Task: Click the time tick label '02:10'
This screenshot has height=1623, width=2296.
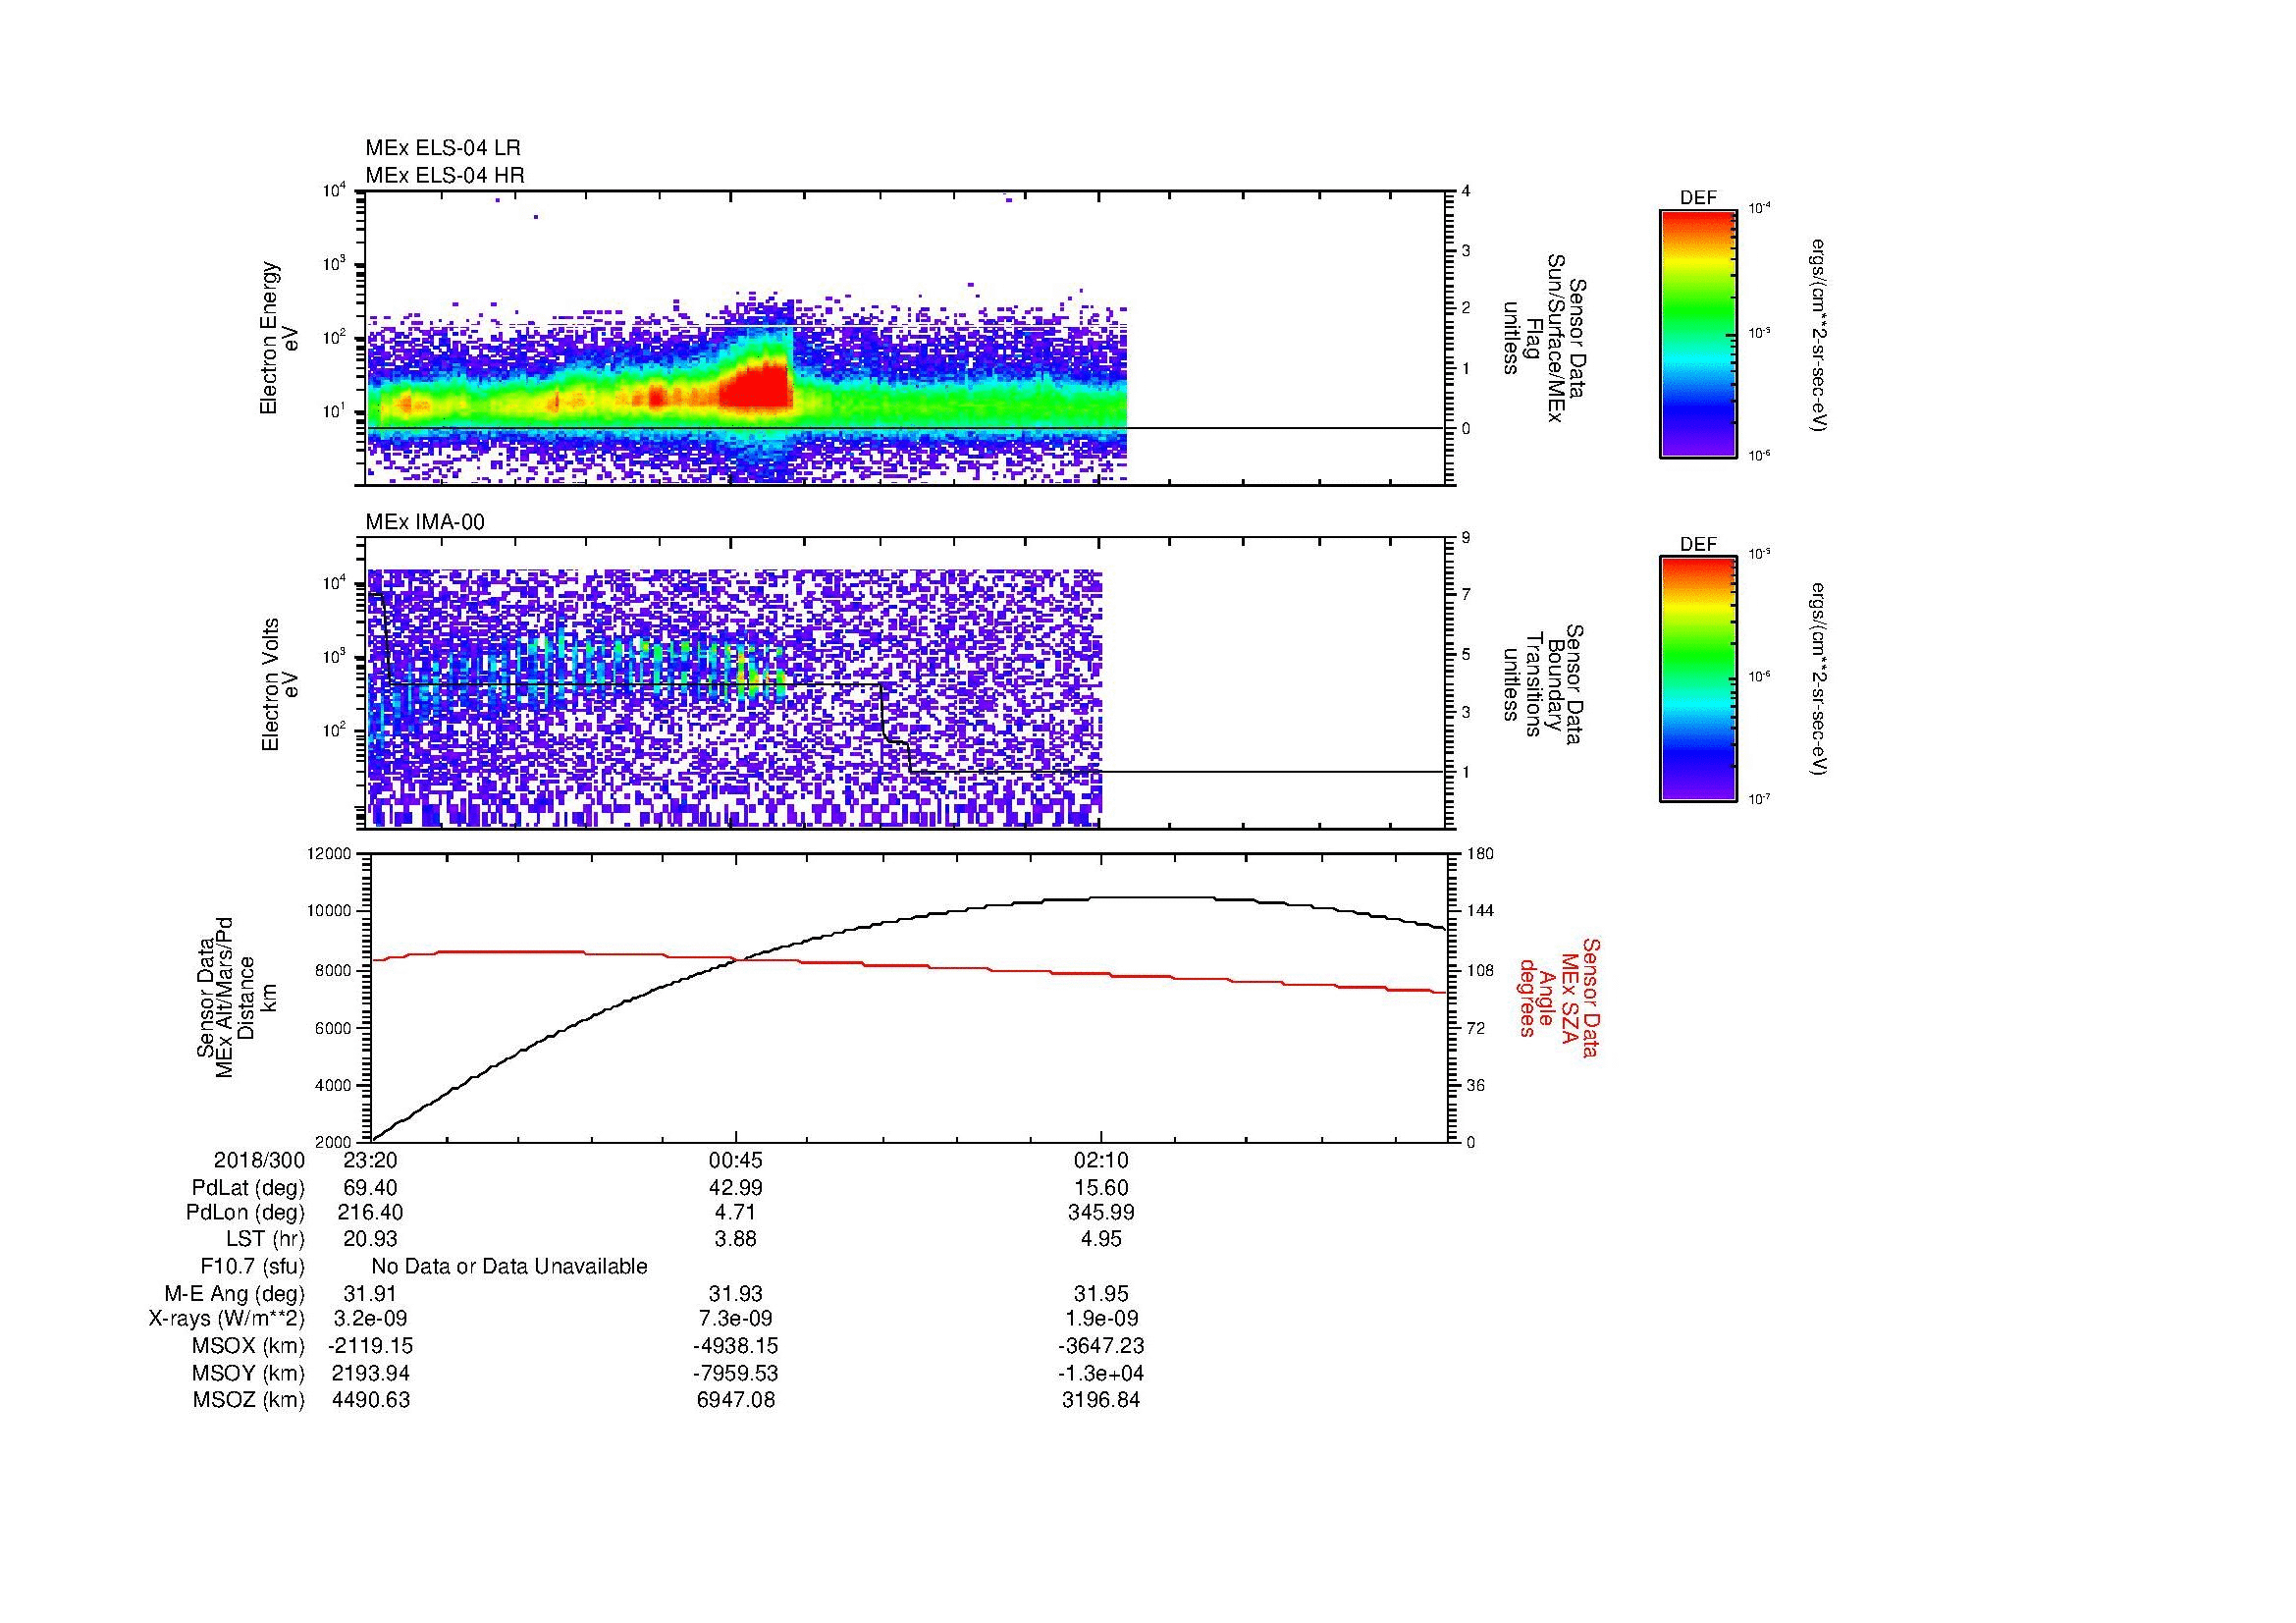Action: 1101,1161
